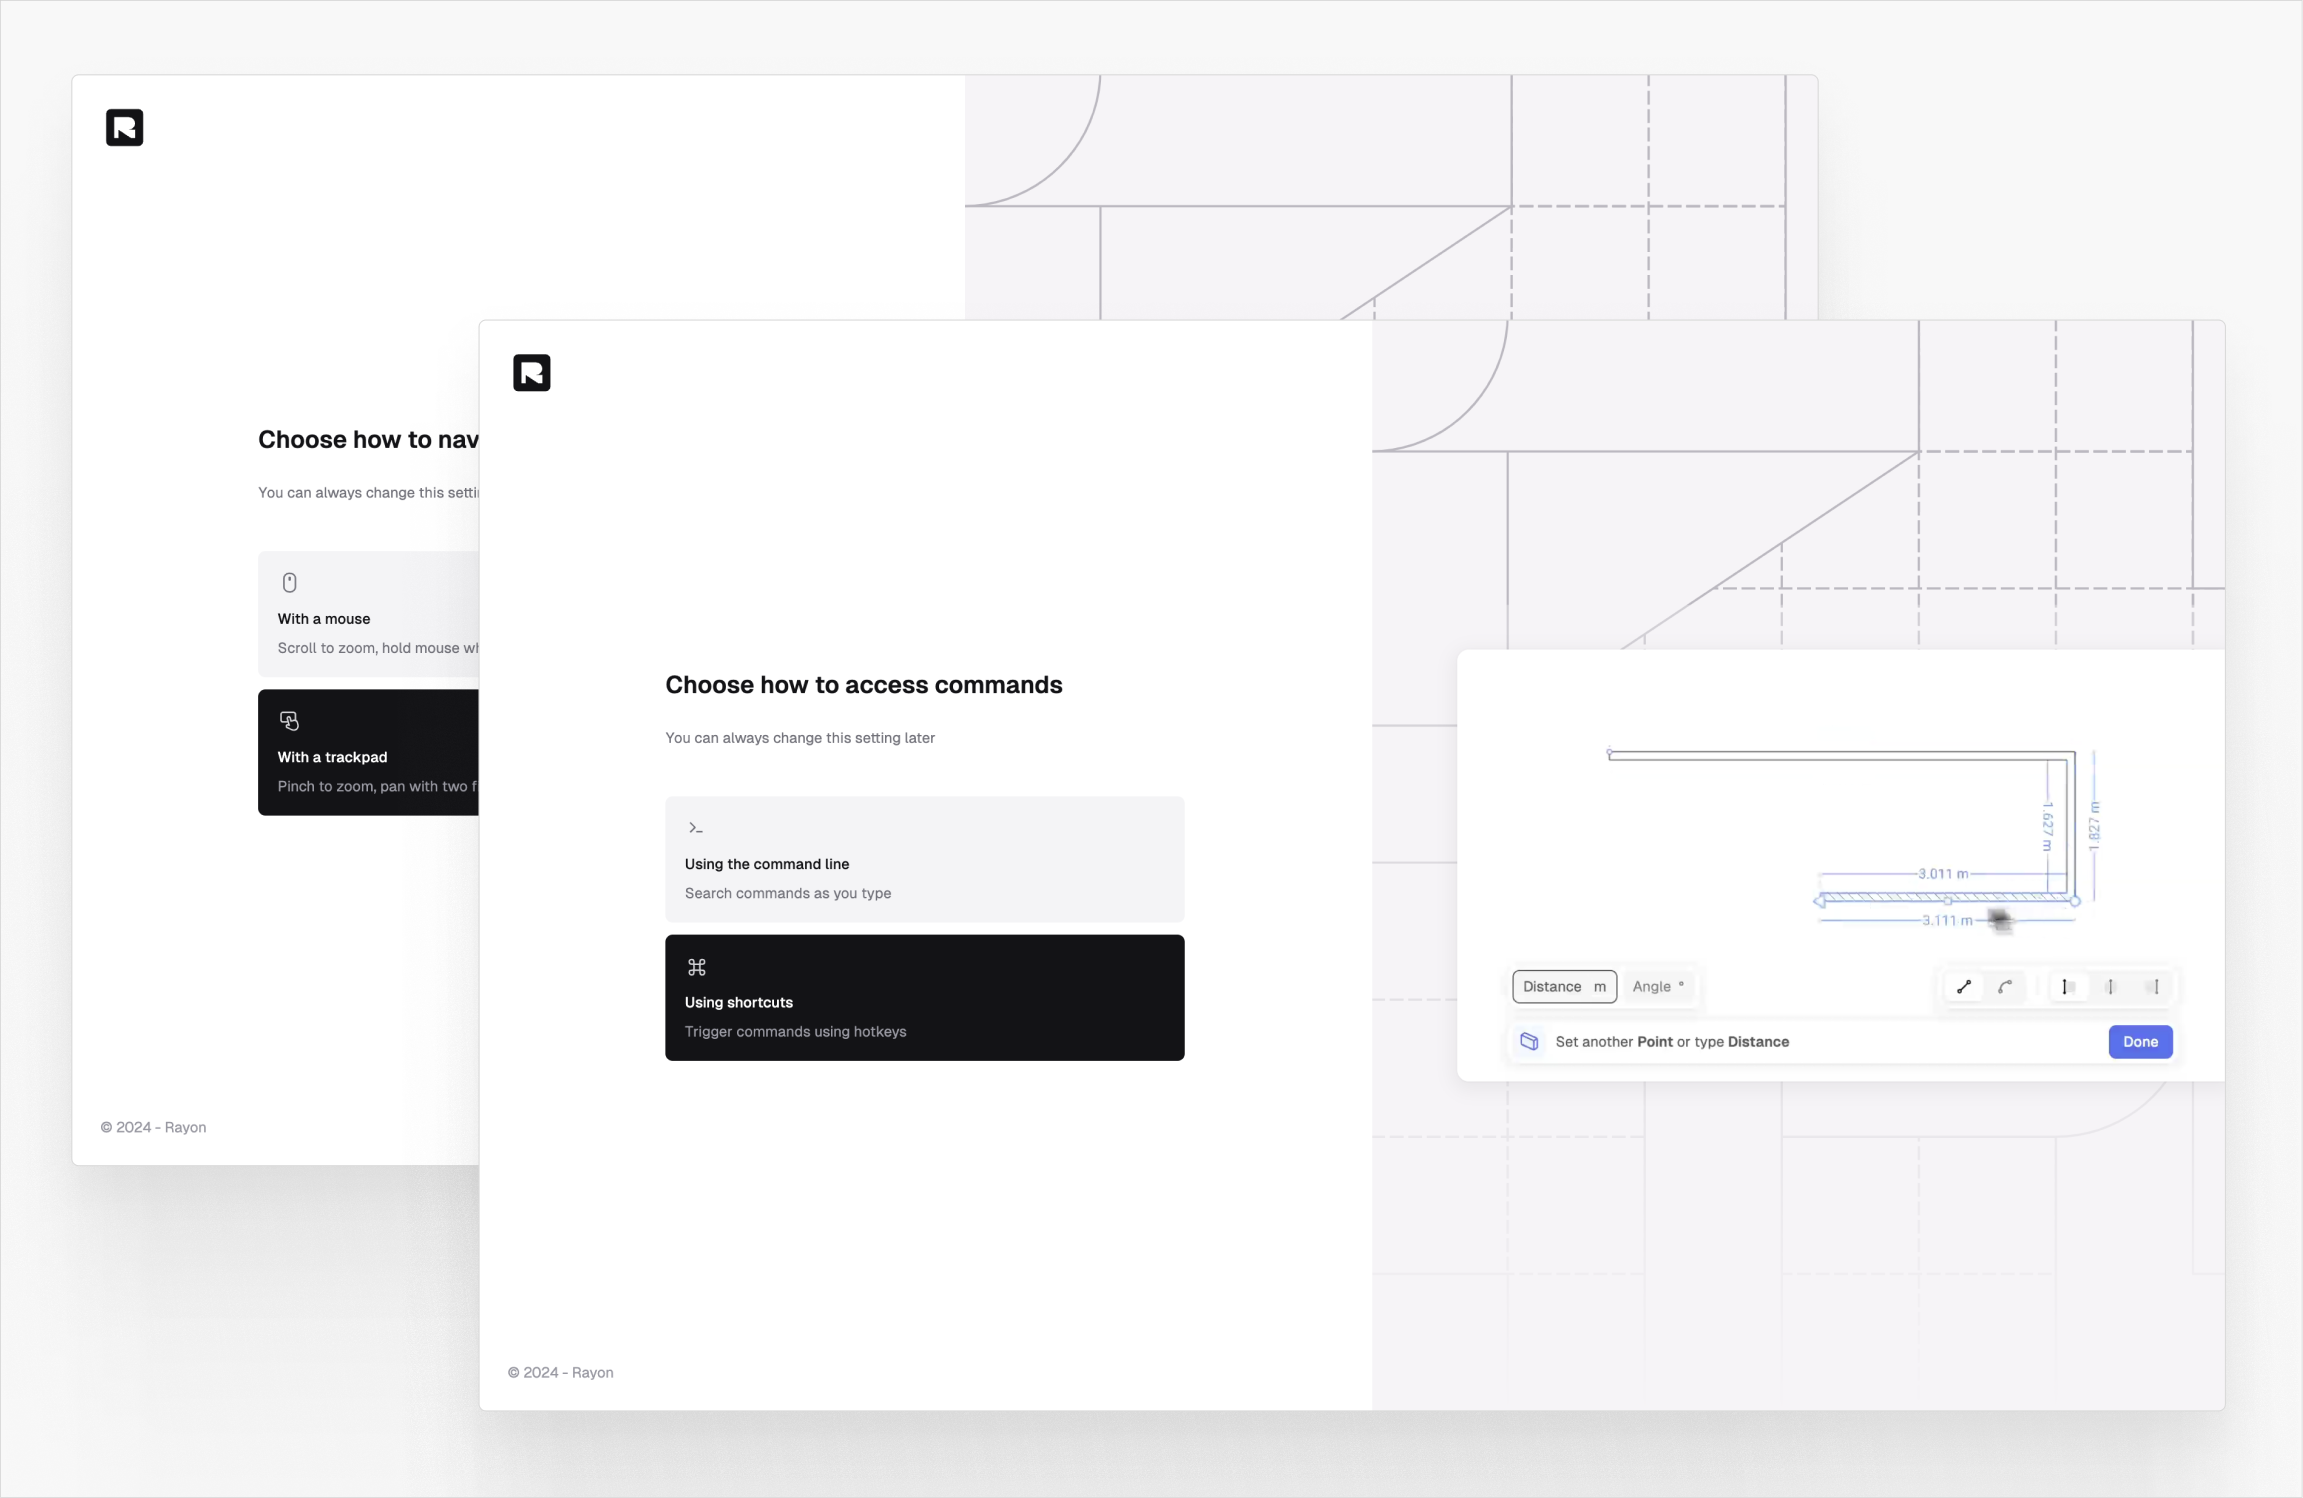Click the 3.111 m dimension label
The height and width of the screenshot is (1498, 2303).
[1946, 920]
